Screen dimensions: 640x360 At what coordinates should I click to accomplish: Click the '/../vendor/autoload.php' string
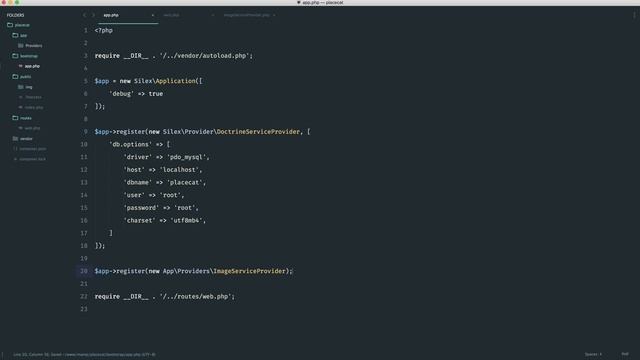click(x=204, y=56)
